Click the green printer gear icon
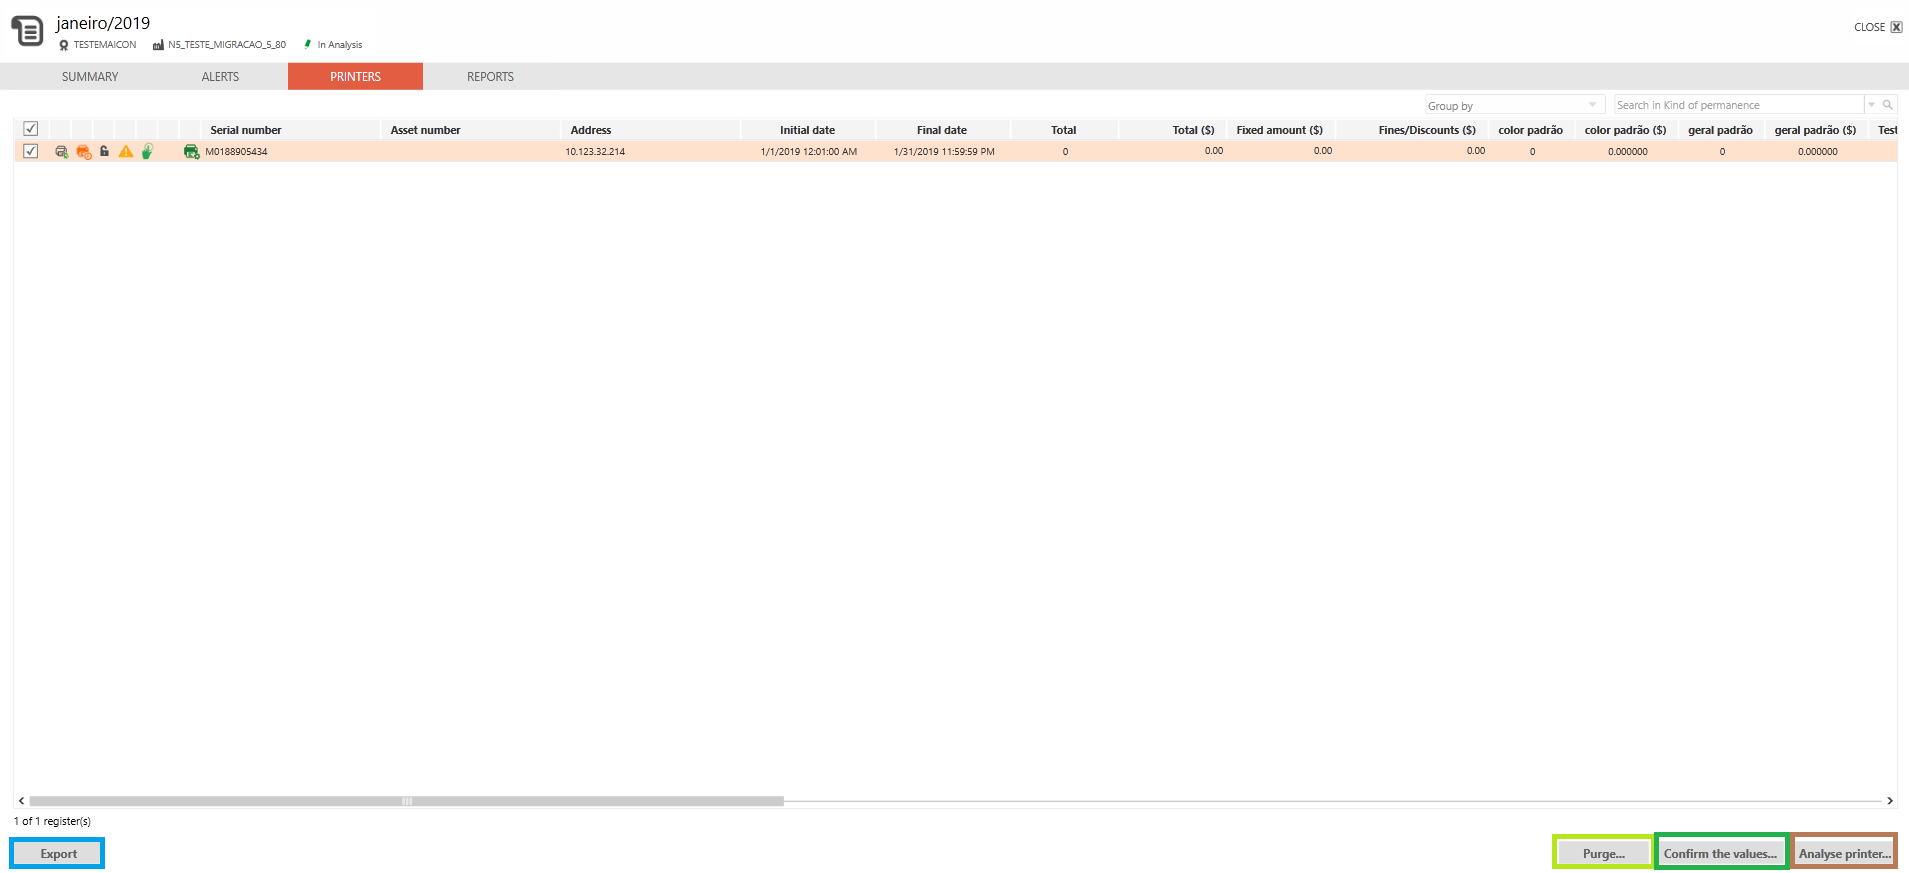Image resolution: width=1909 pixels, height=873 pixels. pyautogui.click(x=191, y=152)
